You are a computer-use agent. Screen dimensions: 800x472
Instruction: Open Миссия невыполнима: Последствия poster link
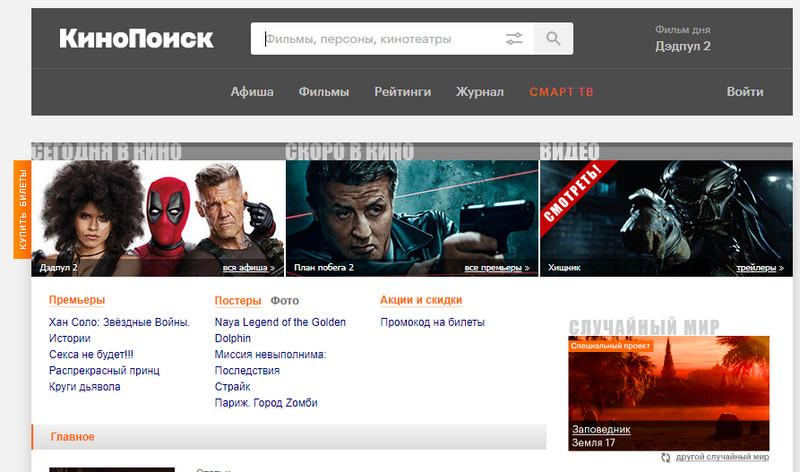[270, 362]
